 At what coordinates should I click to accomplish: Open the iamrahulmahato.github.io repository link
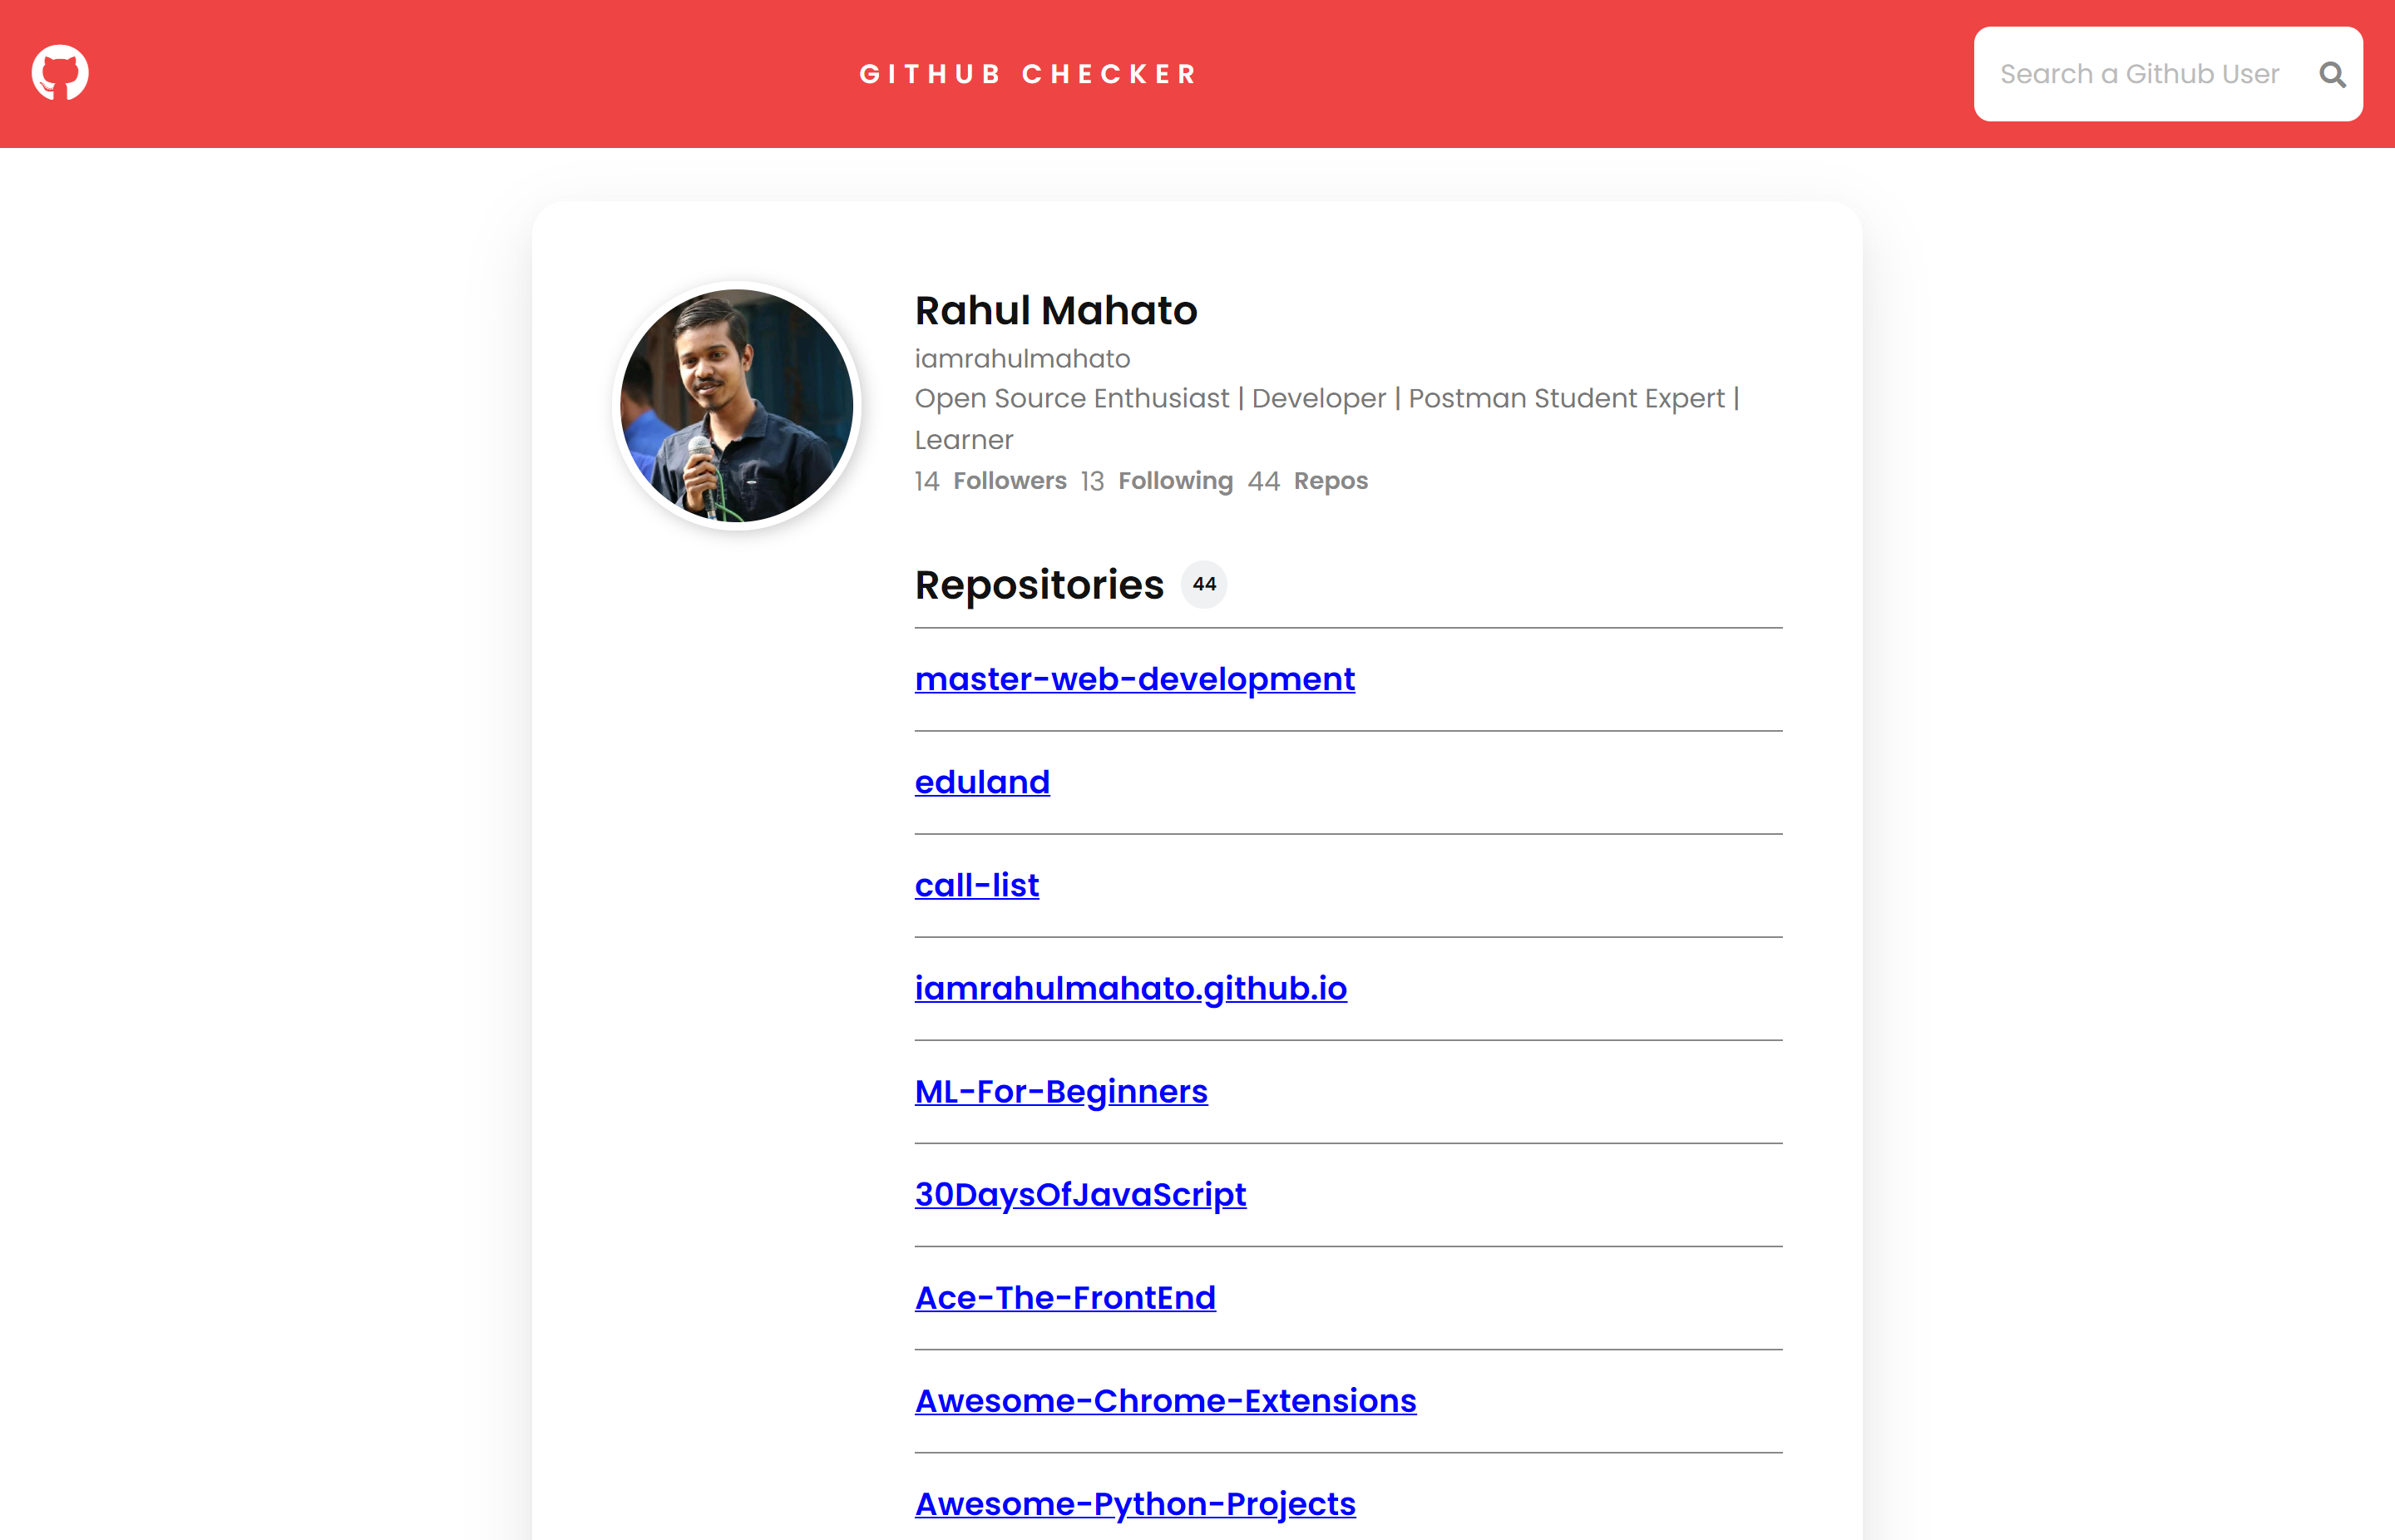pos(1131,988)
